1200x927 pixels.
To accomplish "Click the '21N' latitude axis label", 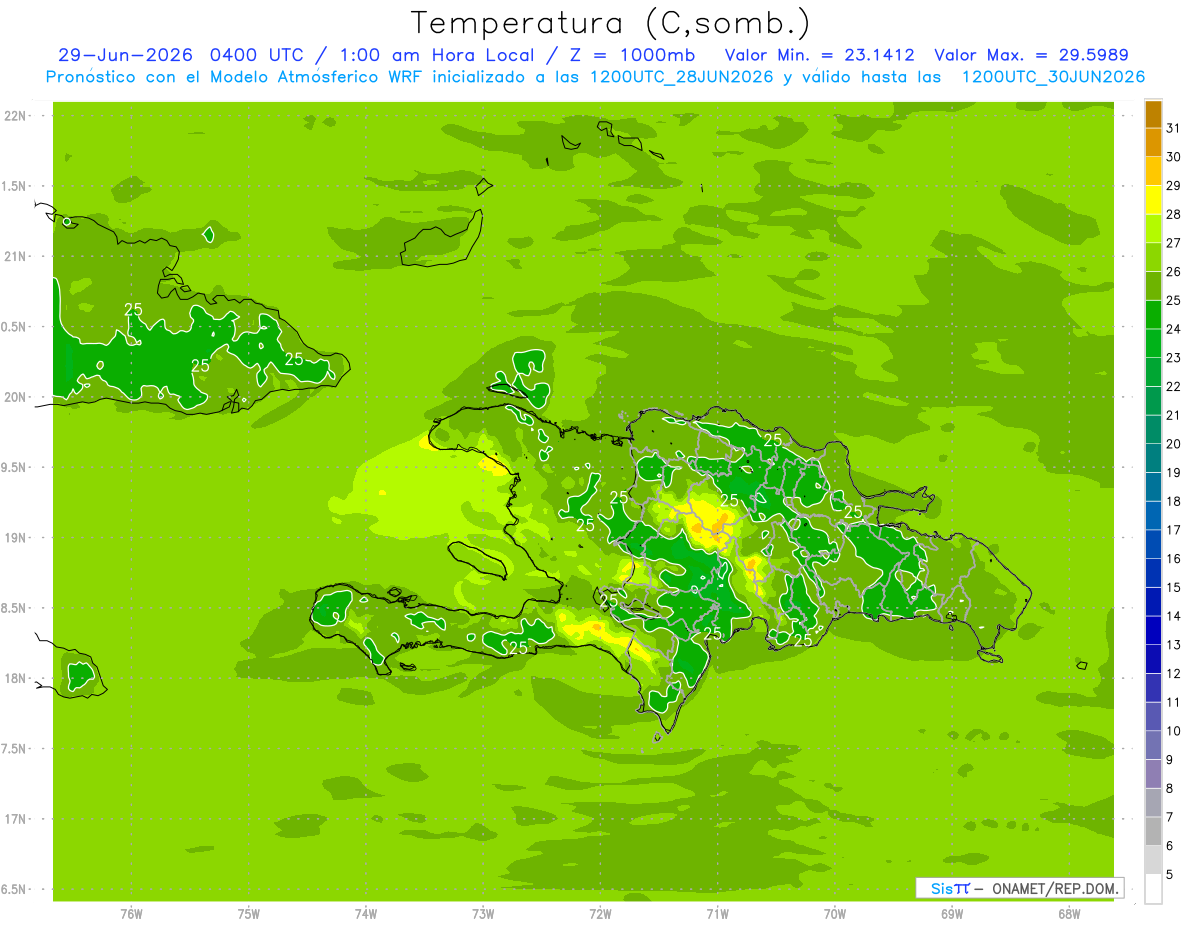I will [x=17, y=257].
